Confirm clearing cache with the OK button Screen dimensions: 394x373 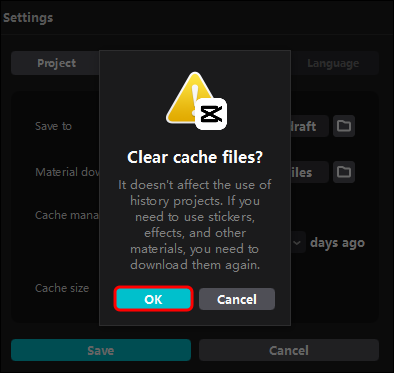pyautogui.click(x=153, y=299)
